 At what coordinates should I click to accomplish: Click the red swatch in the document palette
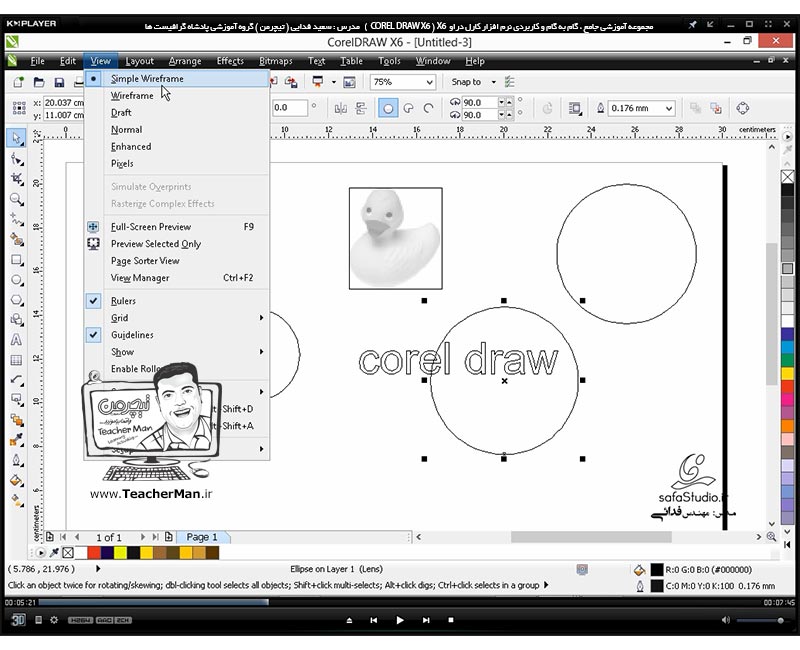94,553
